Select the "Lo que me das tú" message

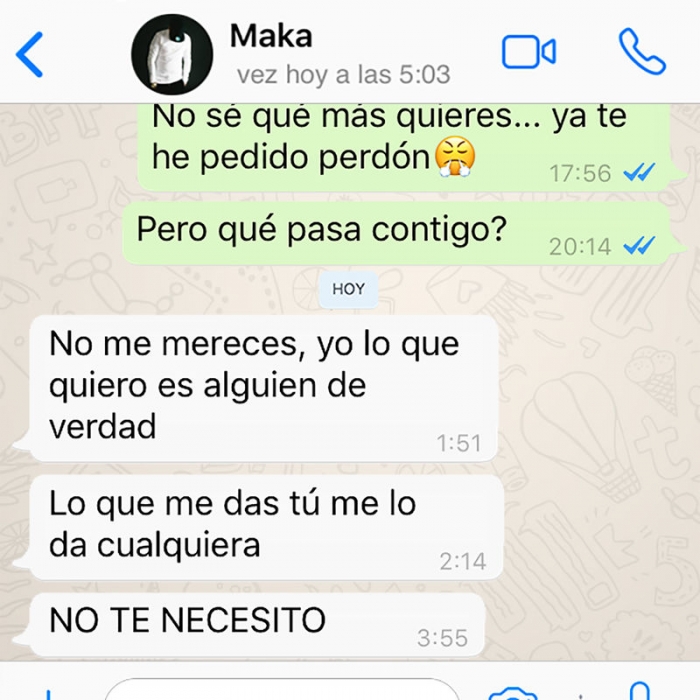(267, 527)
